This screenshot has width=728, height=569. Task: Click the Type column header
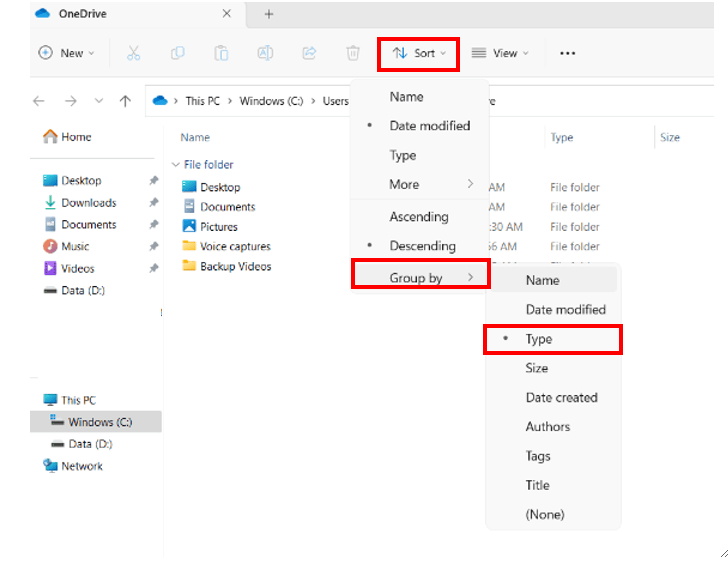(x=562, y=137)
